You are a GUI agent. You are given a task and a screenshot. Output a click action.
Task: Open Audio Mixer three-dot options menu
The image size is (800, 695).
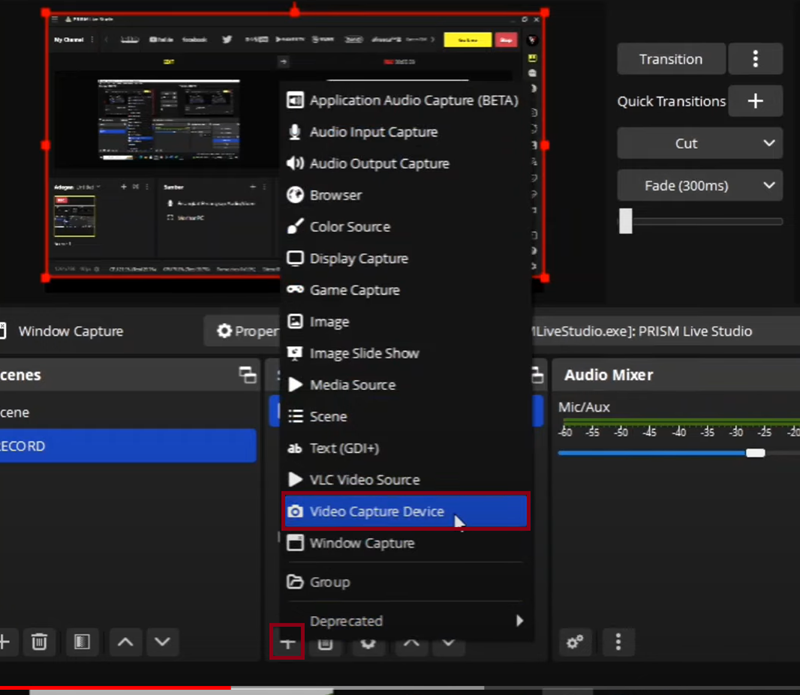coord(618,642)
